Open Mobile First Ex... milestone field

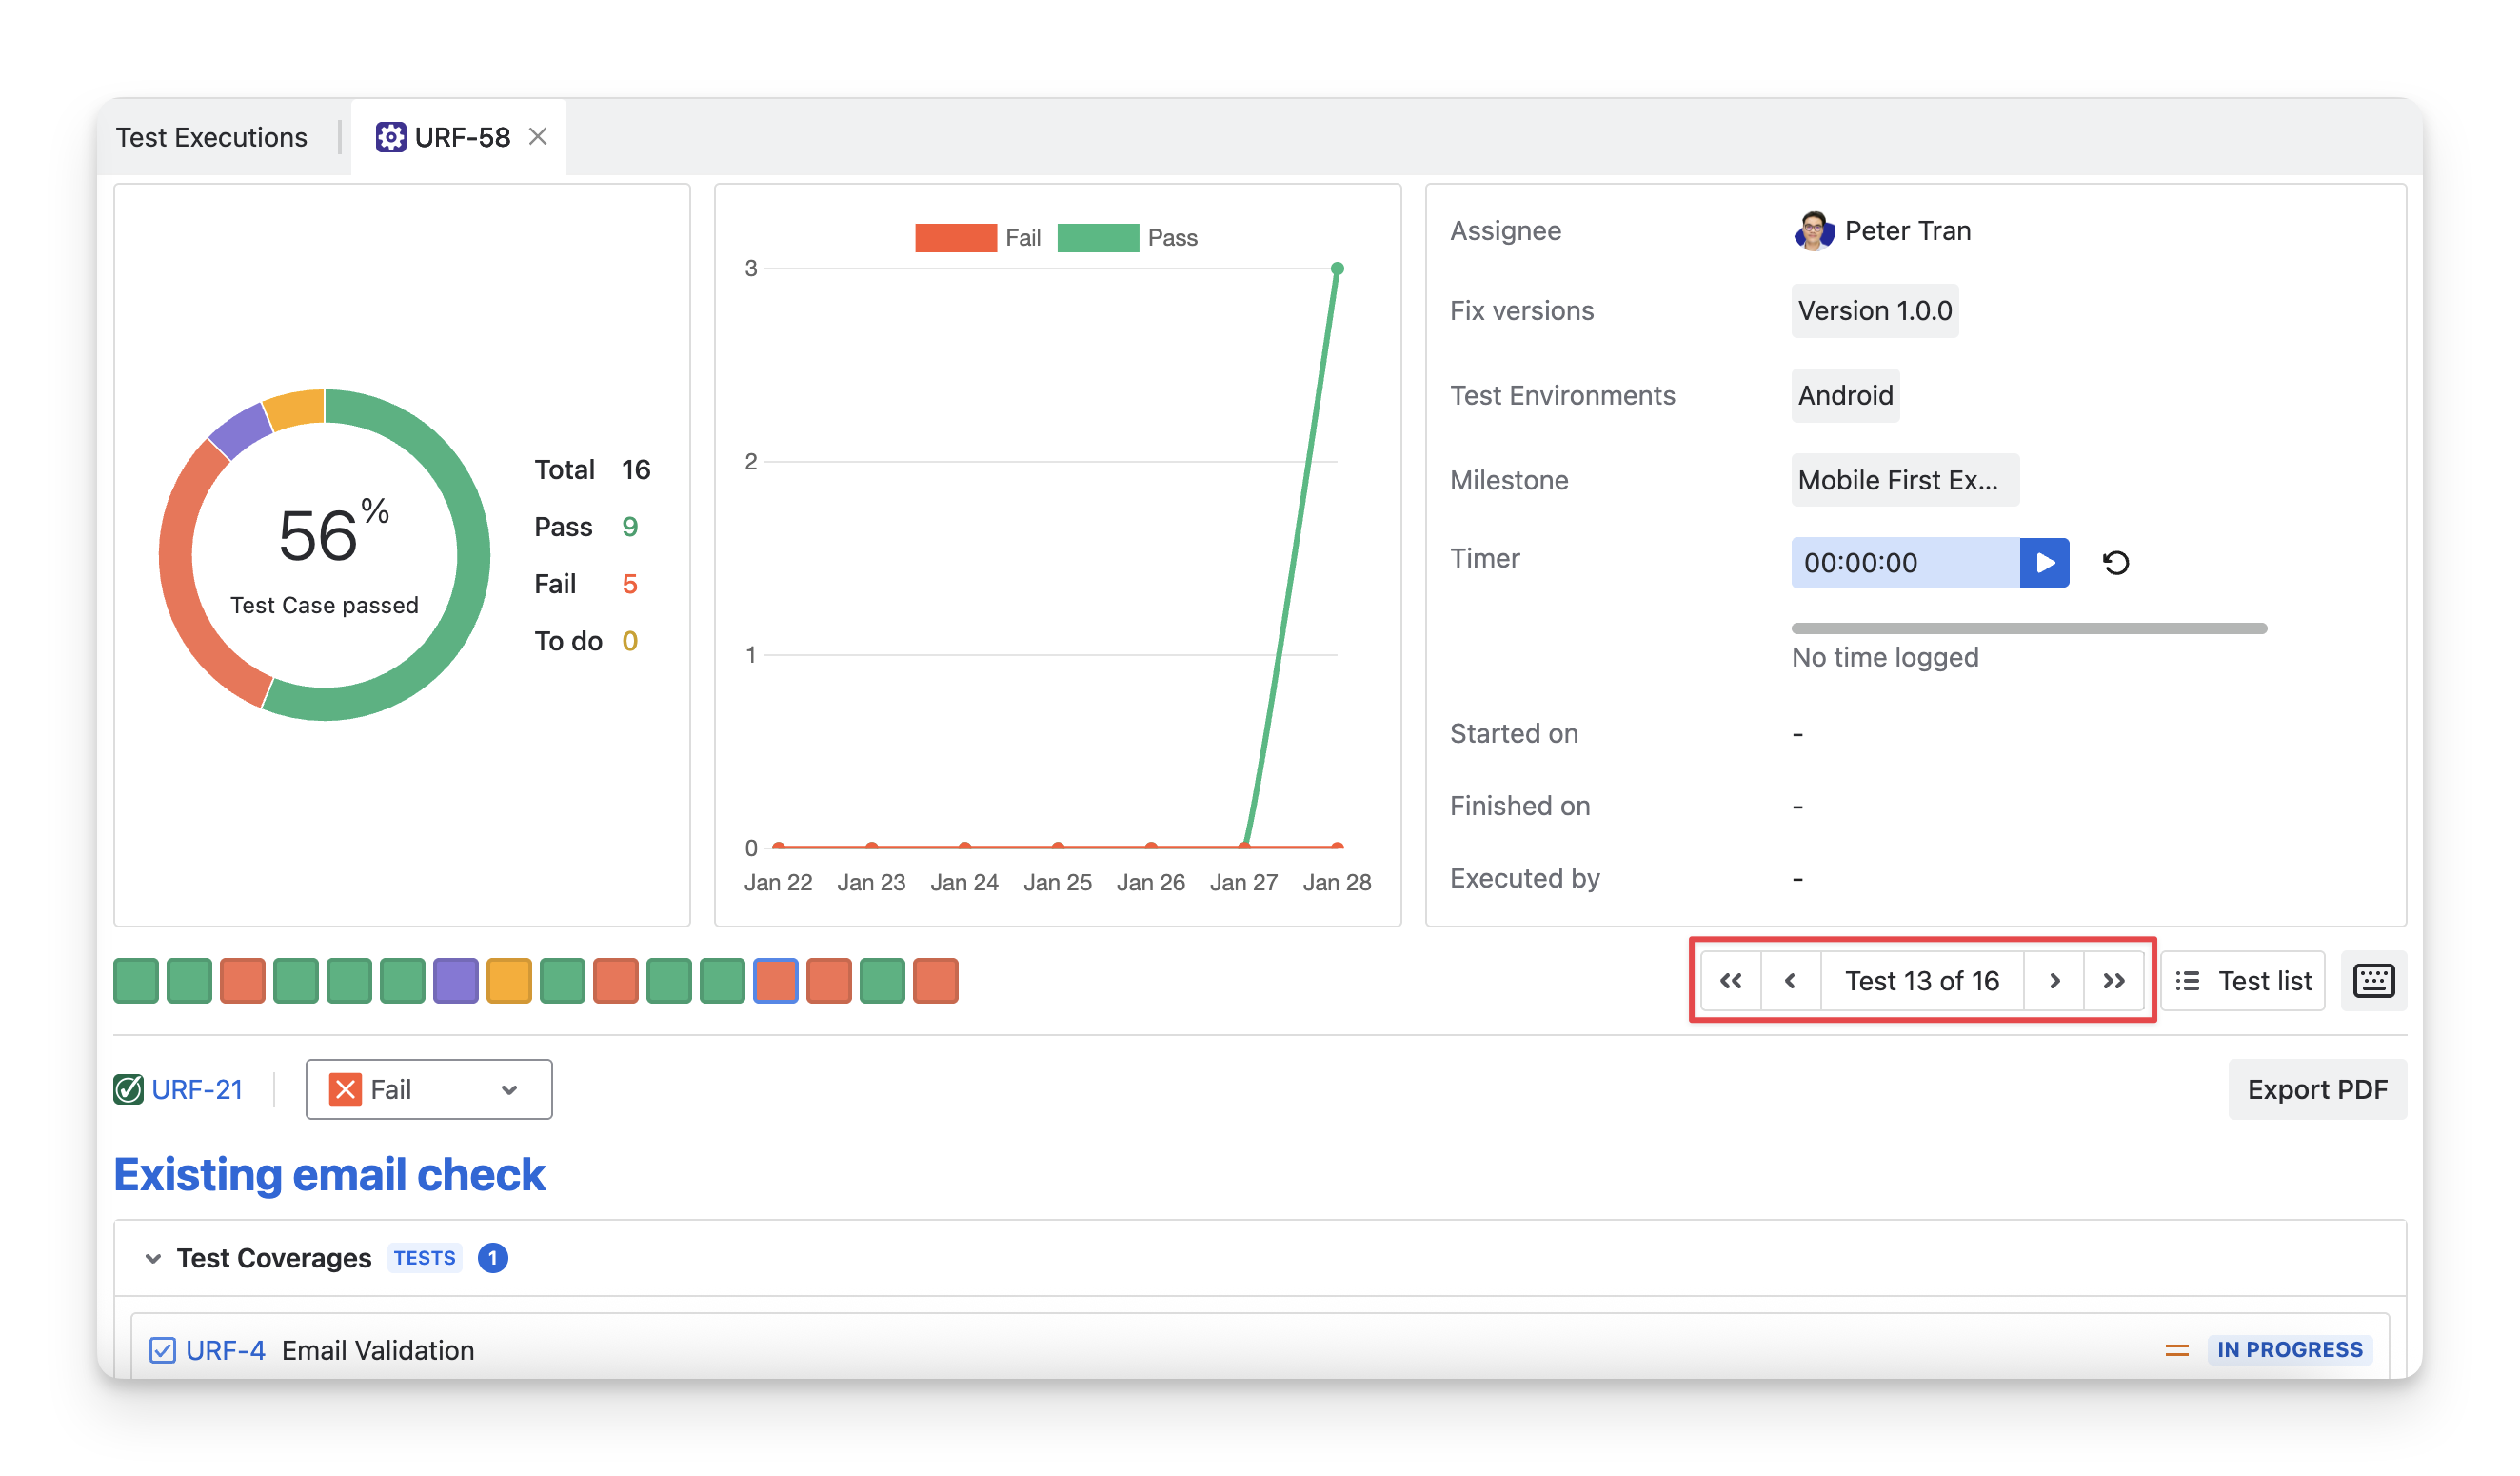1904,480
